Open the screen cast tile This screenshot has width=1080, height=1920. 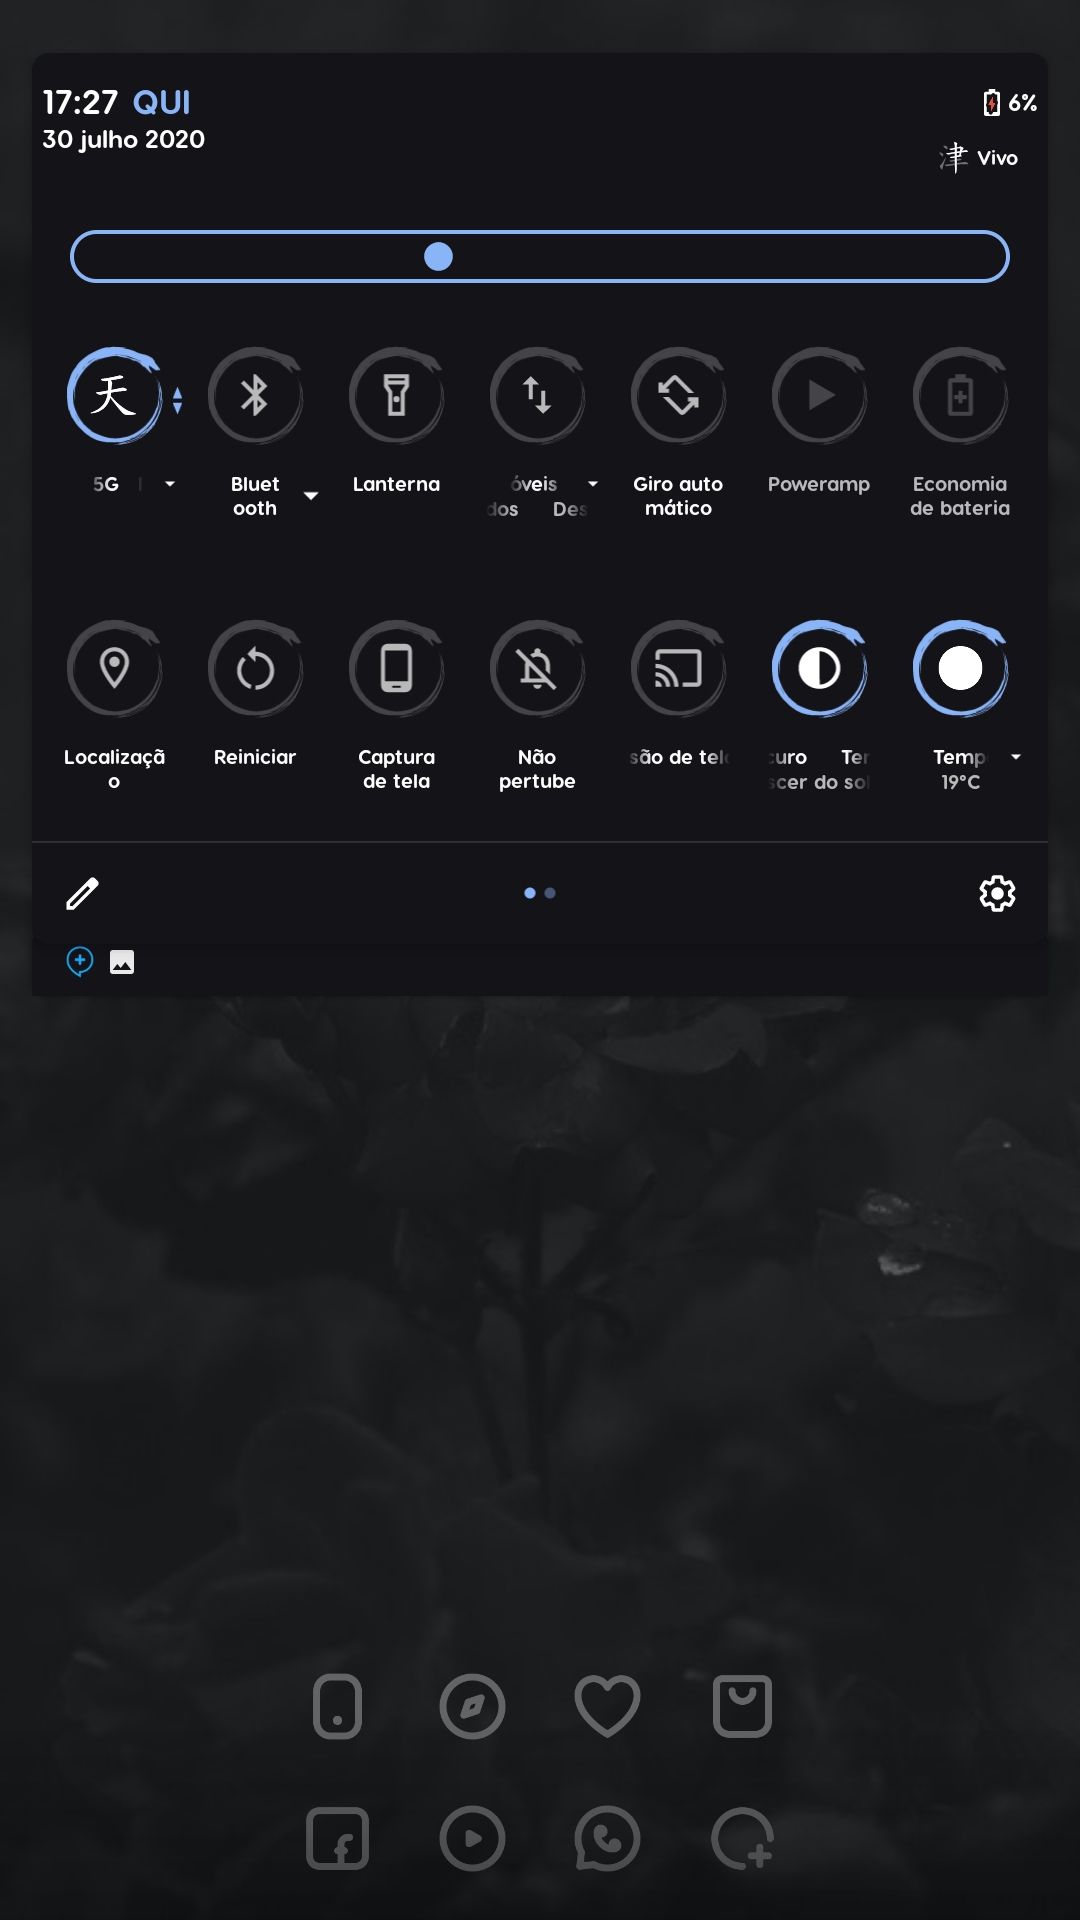tap(678, 669)
